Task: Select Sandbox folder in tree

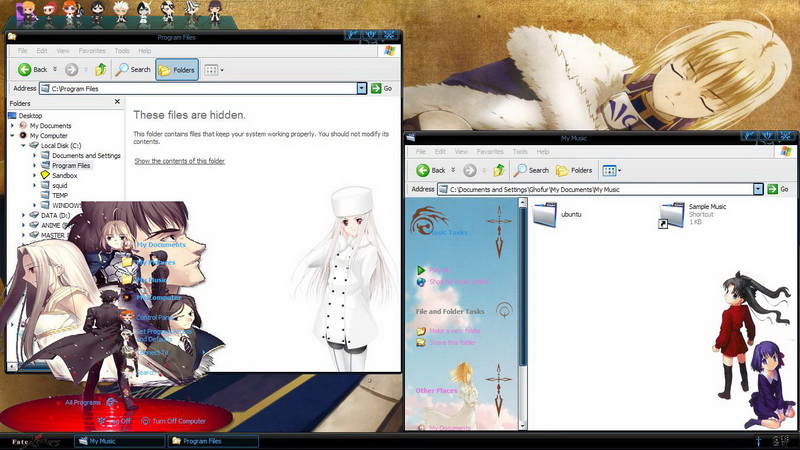Action: [x=64, y=176]
